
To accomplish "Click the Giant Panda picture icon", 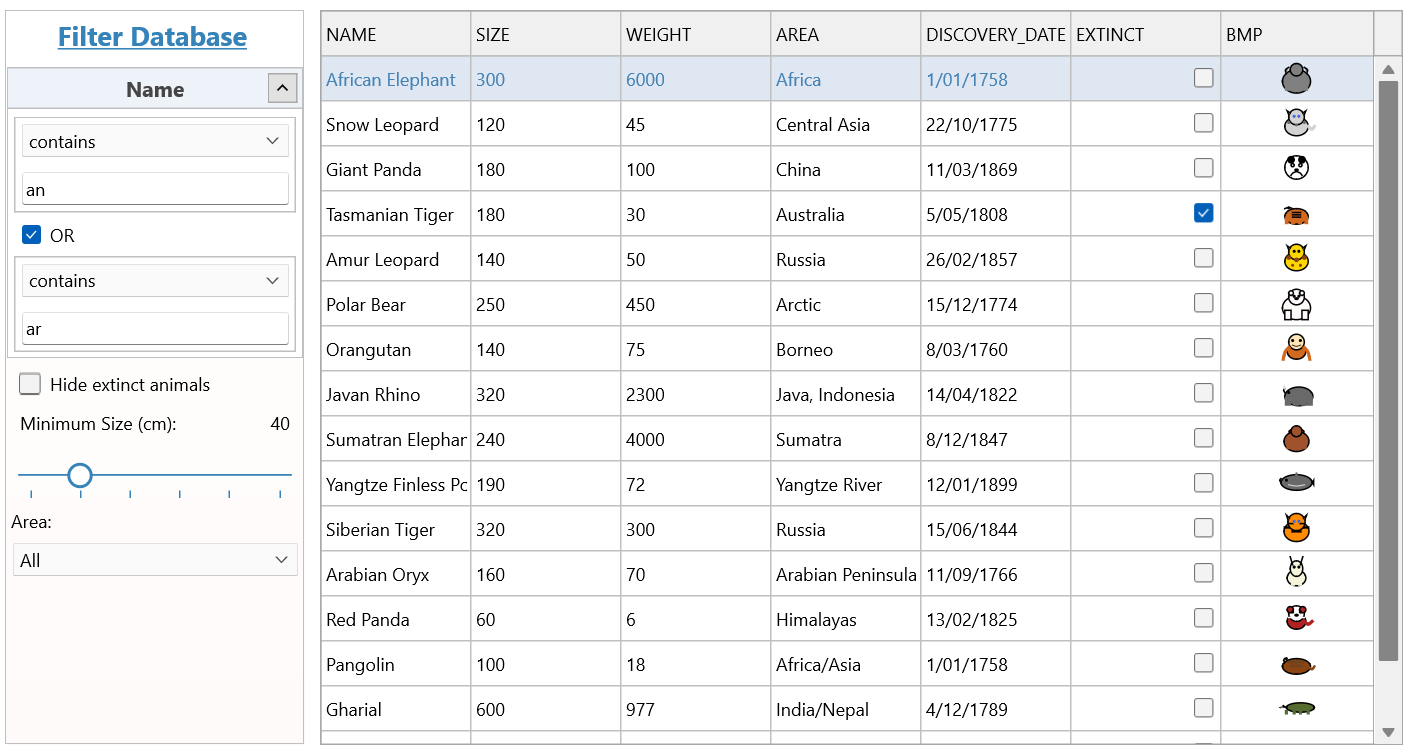I will [x=1296, y=169].
